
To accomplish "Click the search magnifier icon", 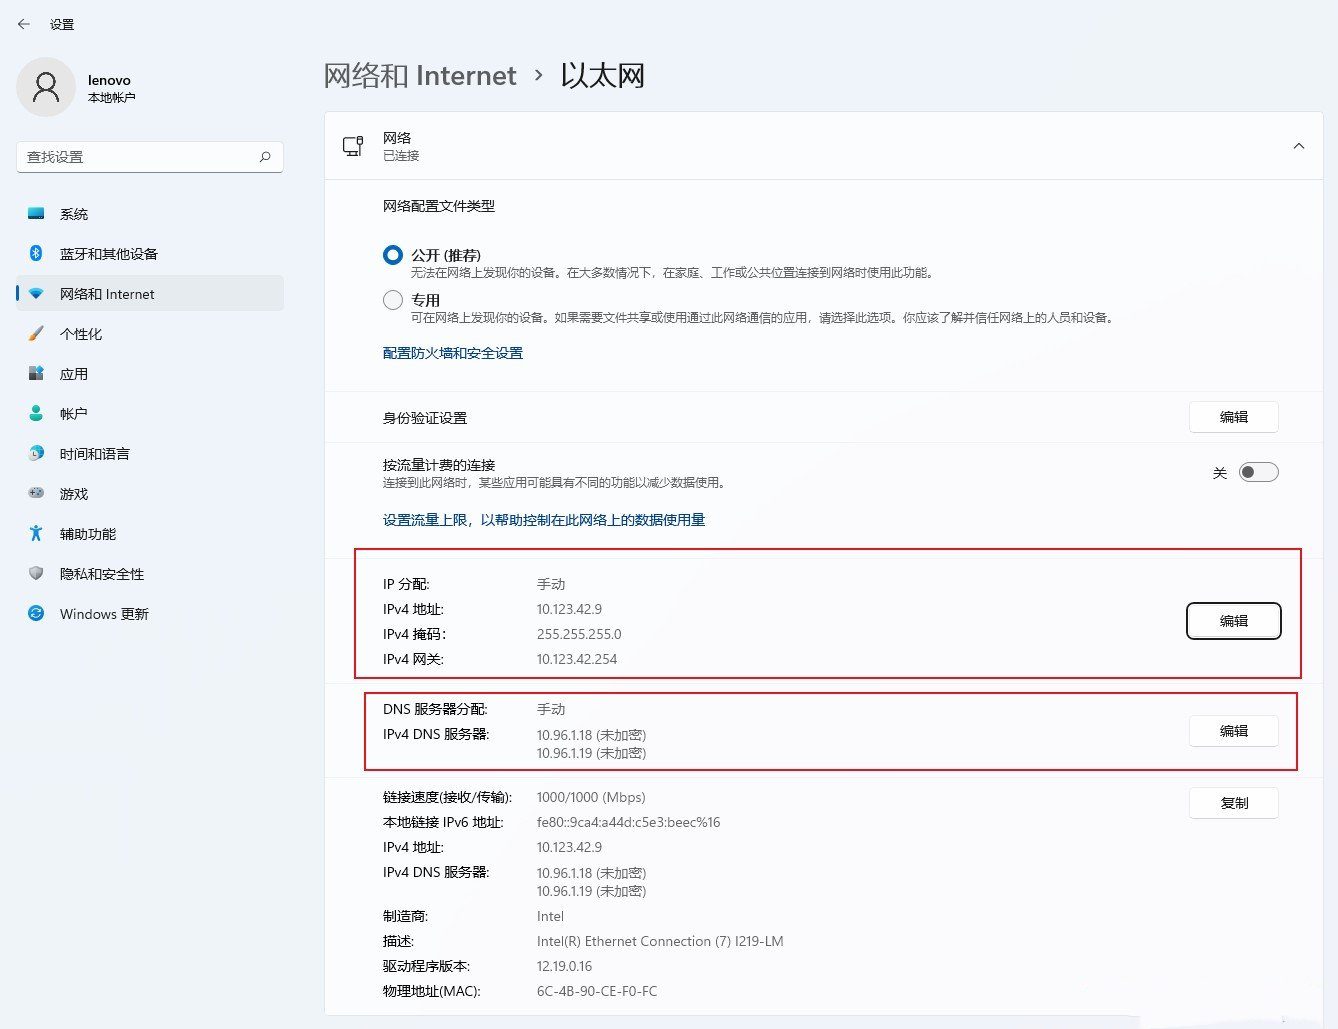I will coord(265,157).
